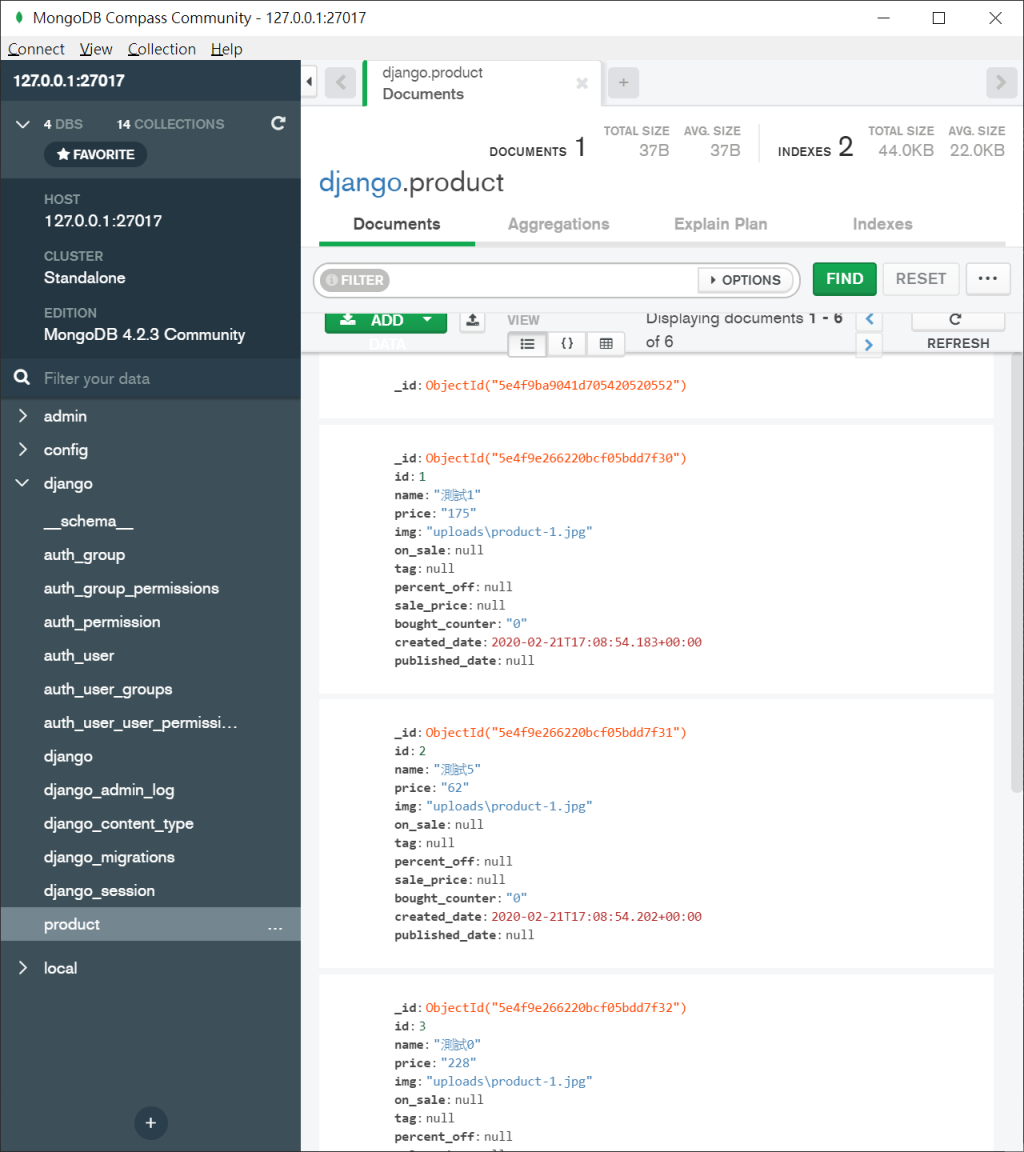The height and width of the screenshot is (1152, 1024).
Task: Select the auth_user_groups collection
Action: (108, 689)
